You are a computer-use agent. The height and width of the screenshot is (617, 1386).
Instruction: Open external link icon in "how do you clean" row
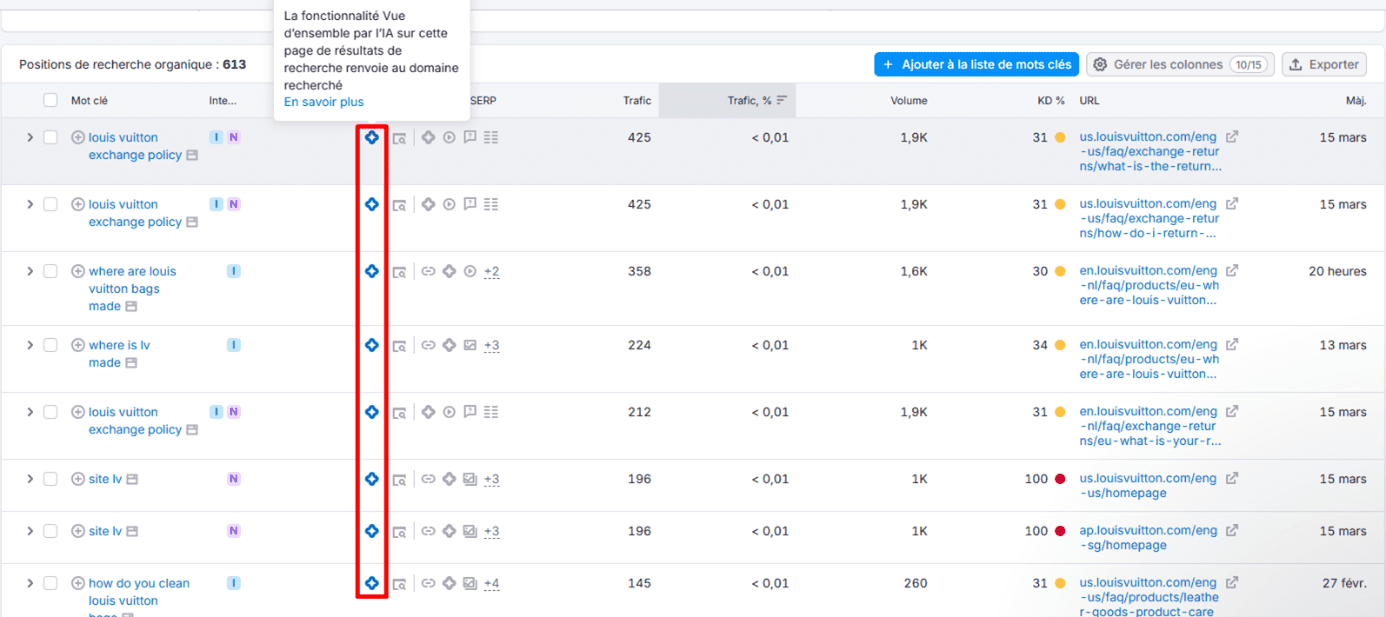coord(1232,583)
